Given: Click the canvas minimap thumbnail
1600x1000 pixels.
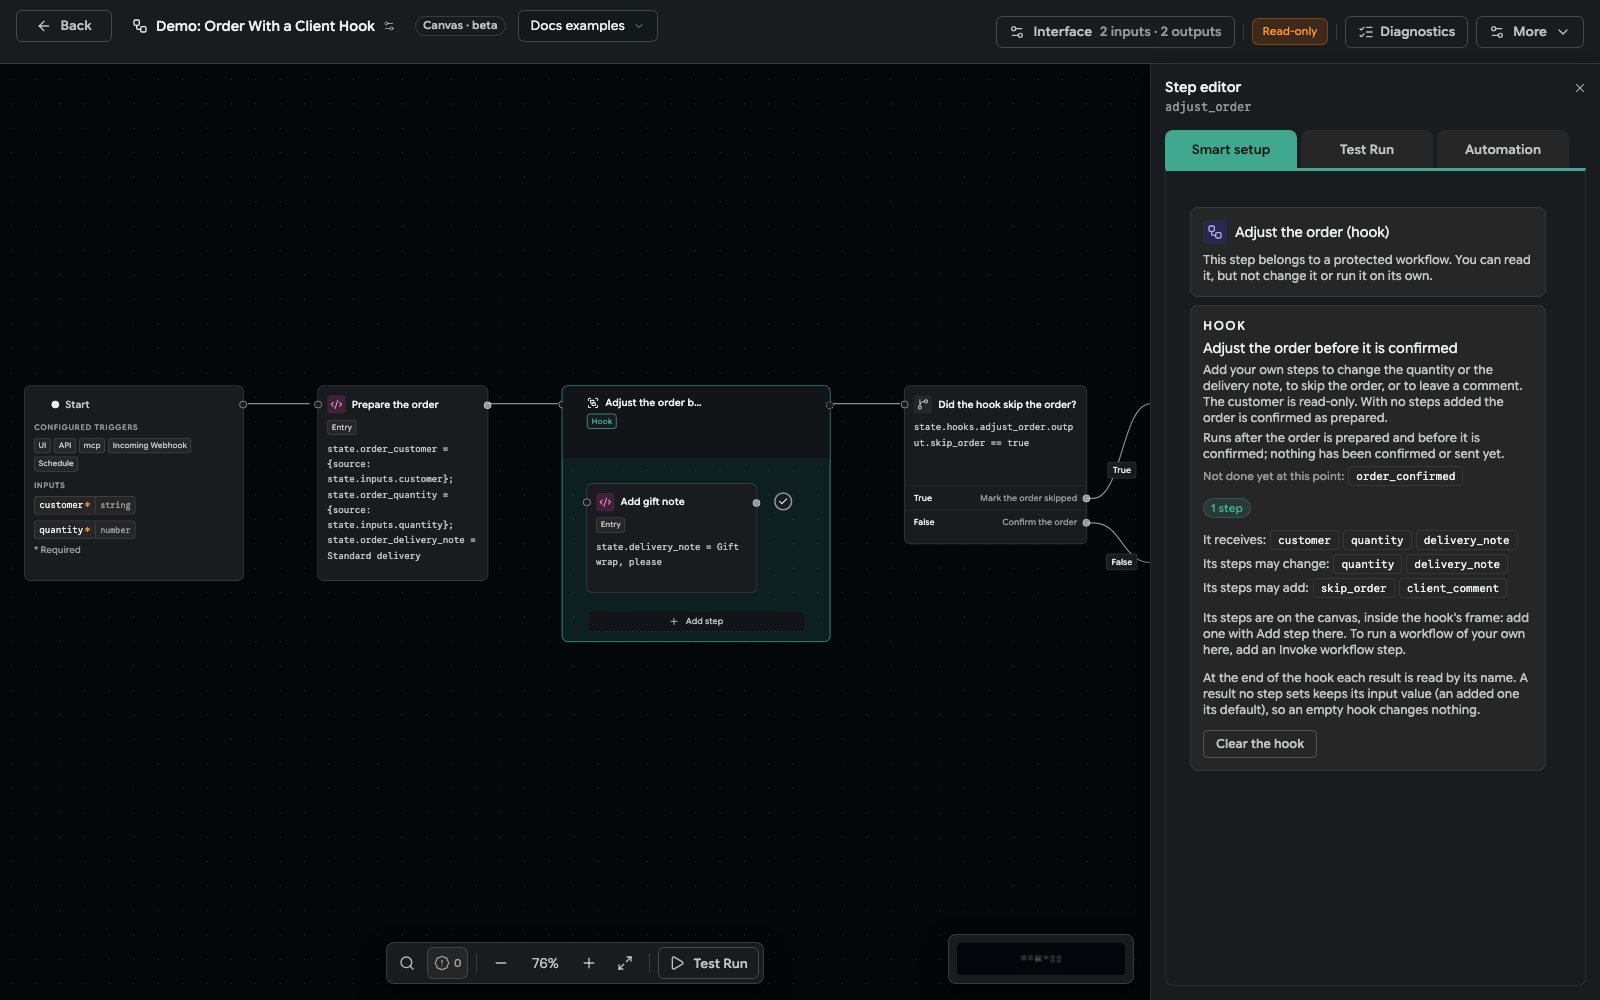Looking at the screenshot, I should (x=1040, y=959).
